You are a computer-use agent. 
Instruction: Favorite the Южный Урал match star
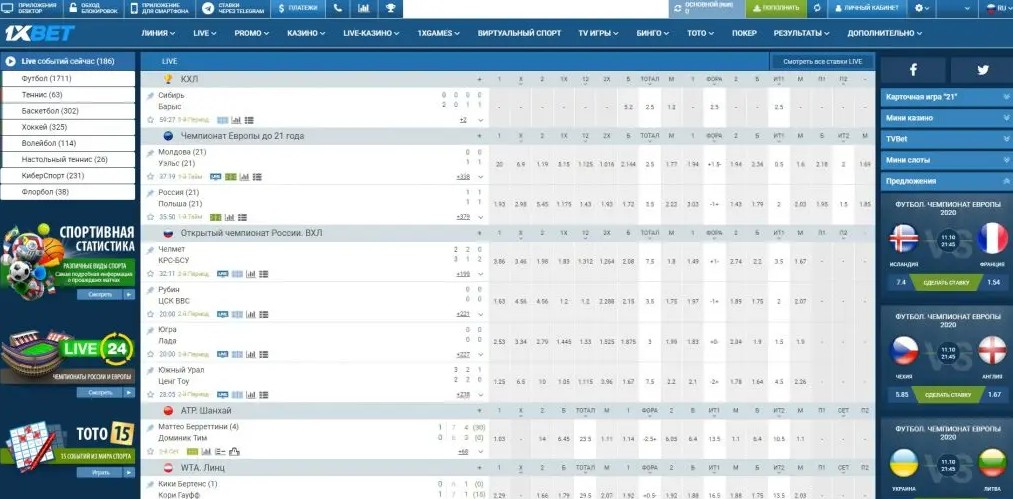point(151,395)
